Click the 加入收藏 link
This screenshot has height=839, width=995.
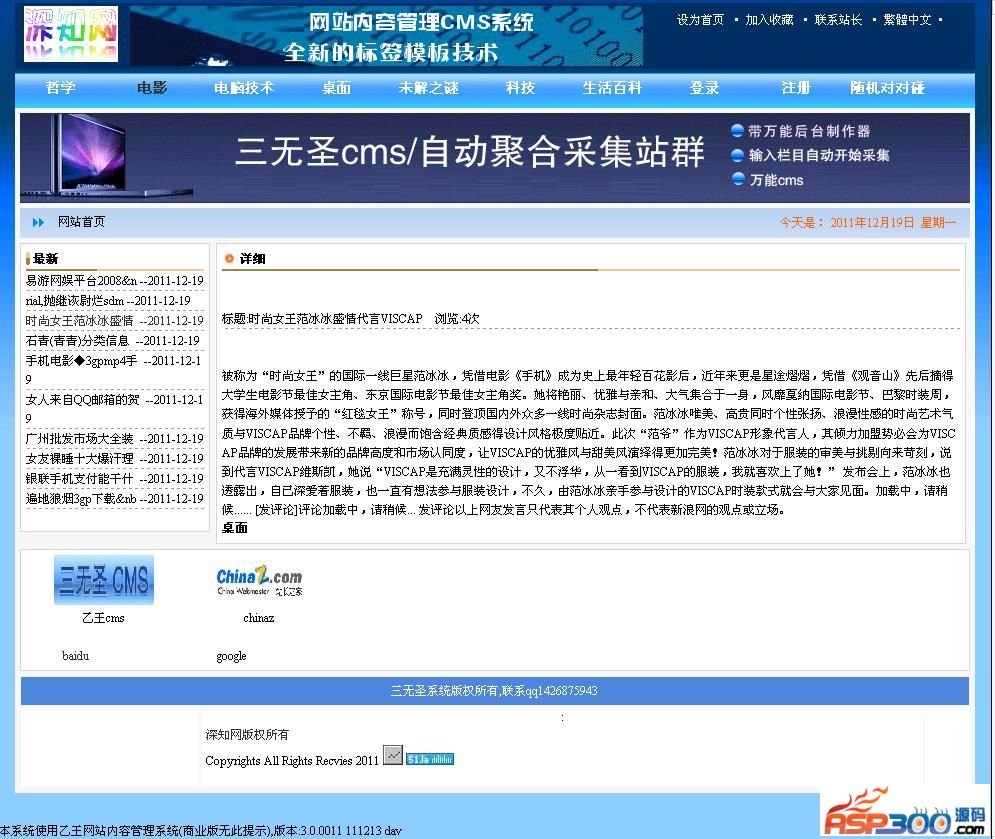(769, 20)
